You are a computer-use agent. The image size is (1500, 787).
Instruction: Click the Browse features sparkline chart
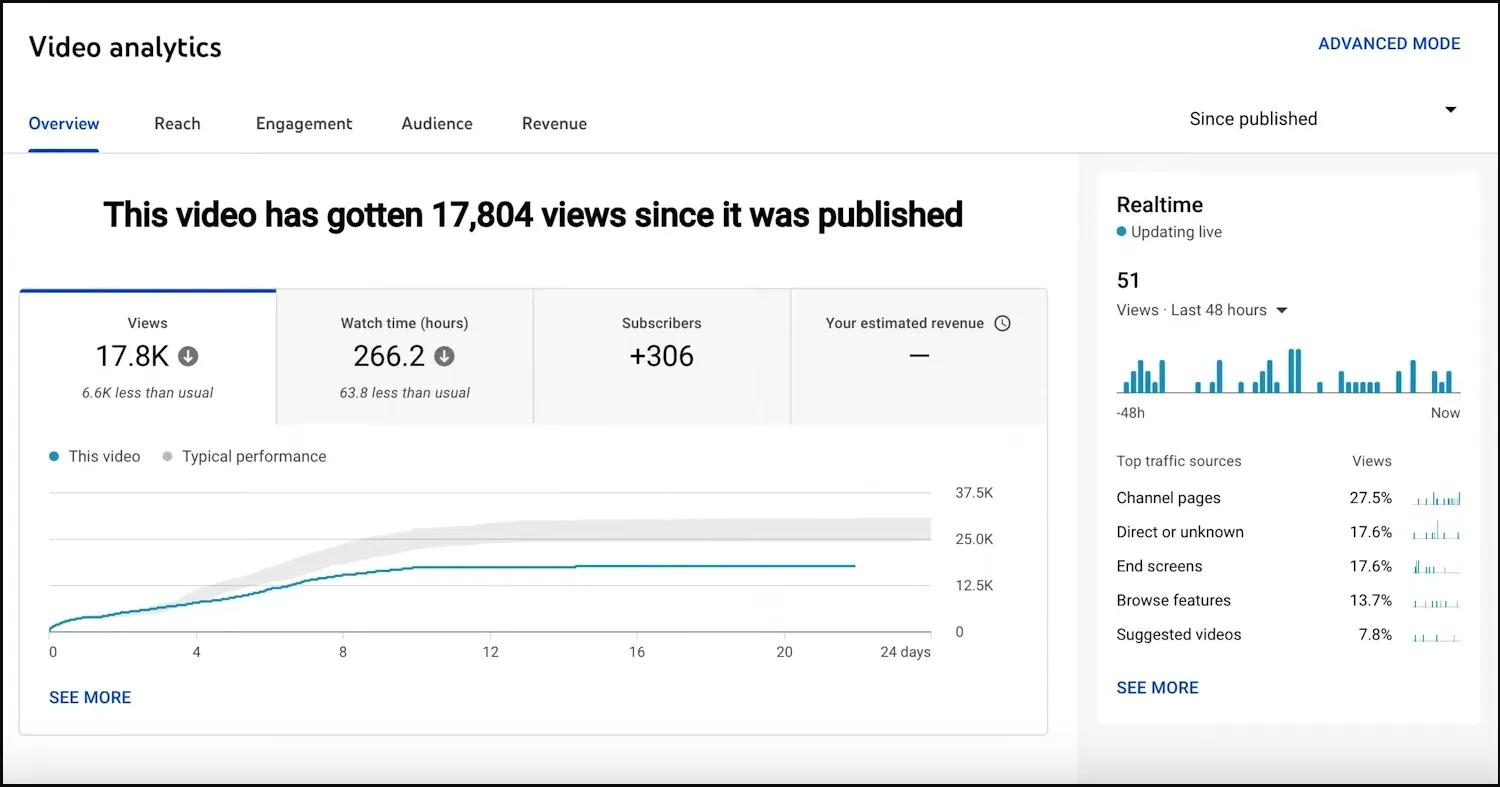point(1436,601)
